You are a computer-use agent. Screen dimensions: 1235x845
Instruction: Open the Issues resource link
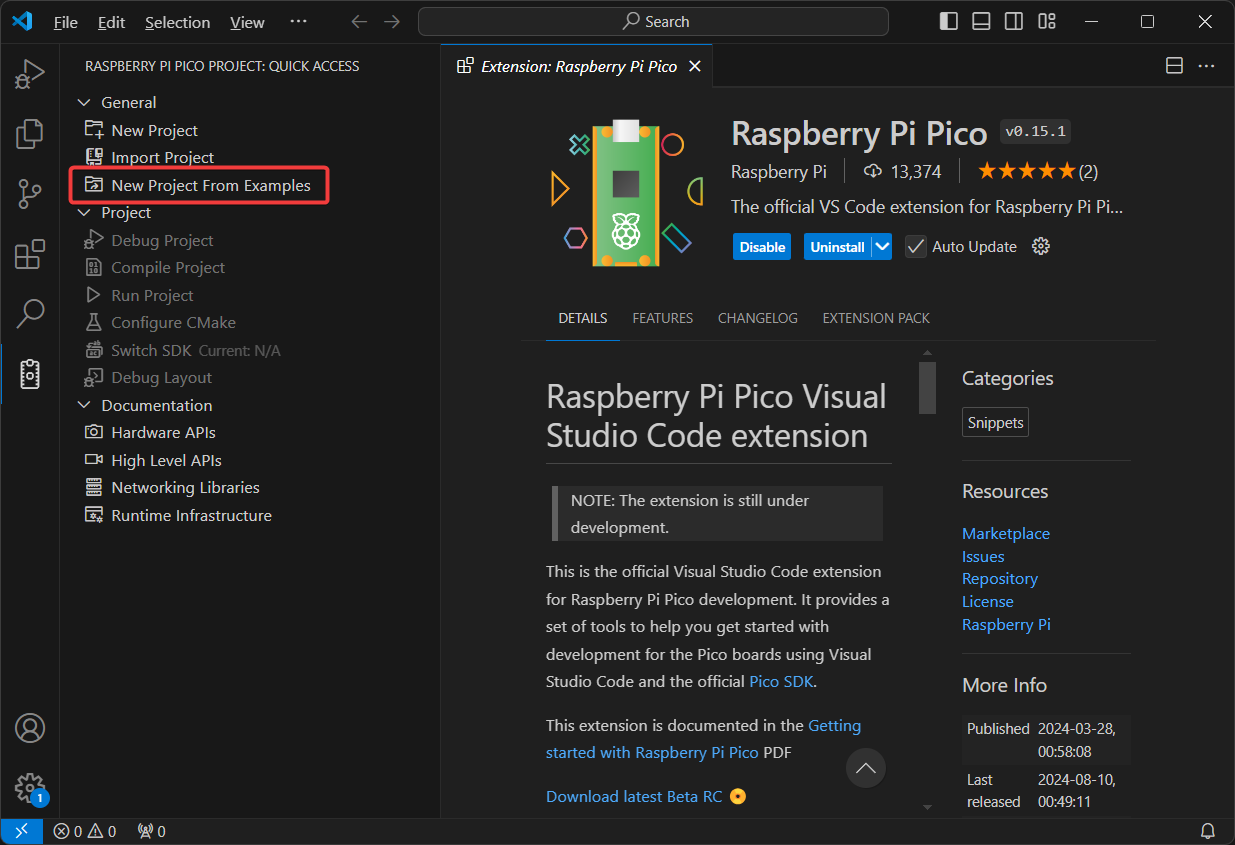983,557
